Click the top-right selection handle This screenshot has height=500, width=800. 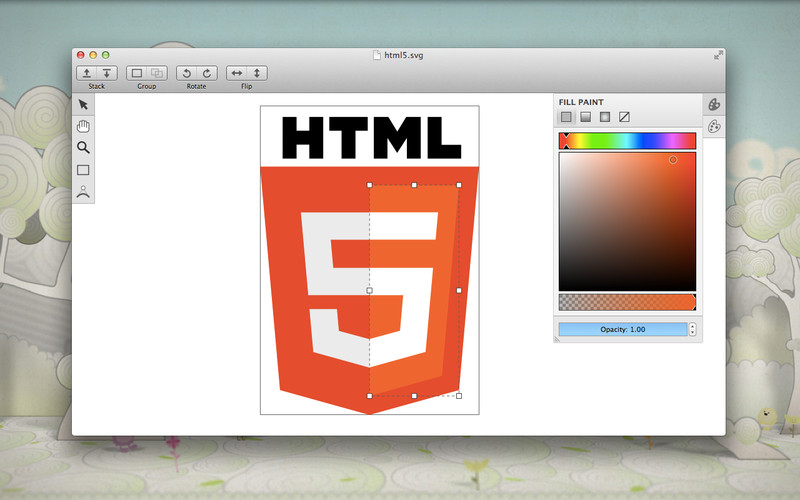point(459,185)
